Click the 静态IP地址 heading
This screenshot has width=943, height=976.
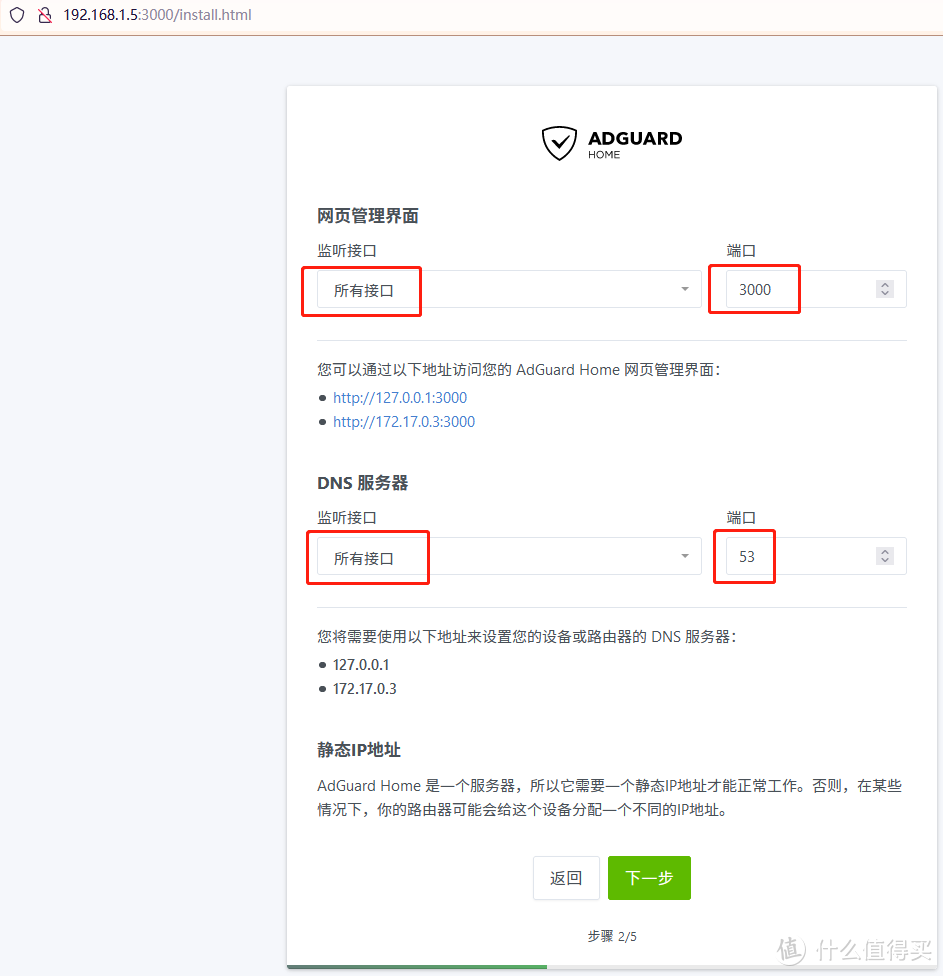[x=359, y=749]
